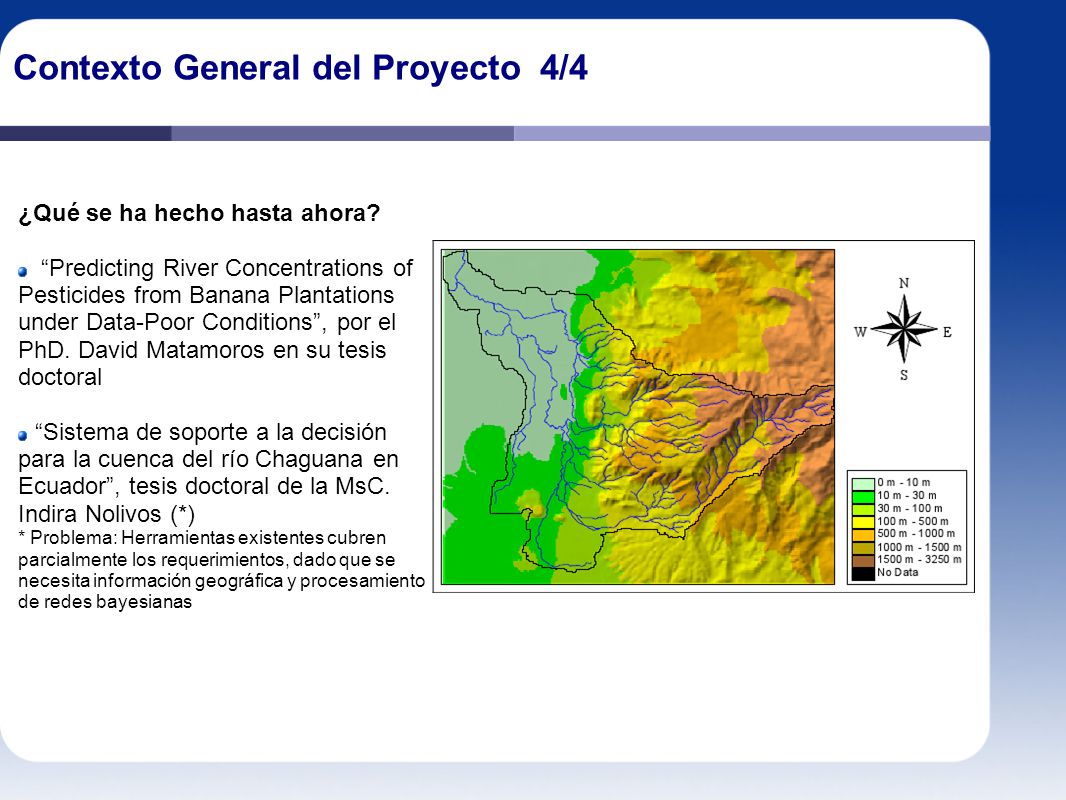Viewport: 1066px width, 800px height.
Task: Click the footnote line 'necesita información geográfica y procesamiento'
Action: [222, 581]
